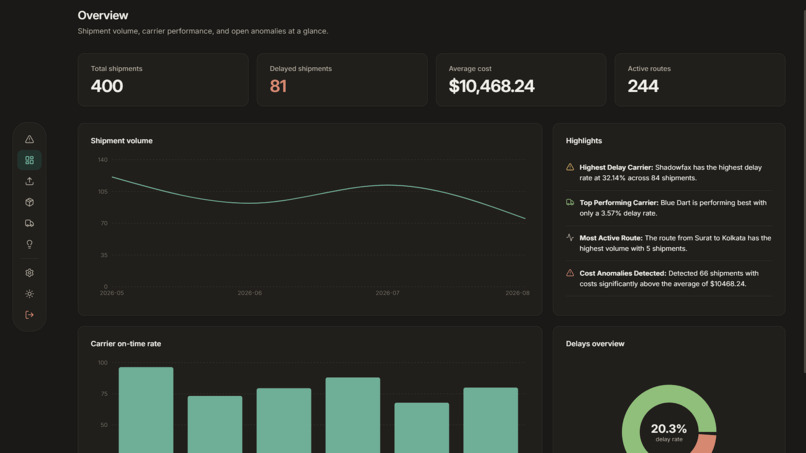The image size is (806, 453).
Task: Toggle the sun theme icon in sidebar
Action: coord(29,294)
